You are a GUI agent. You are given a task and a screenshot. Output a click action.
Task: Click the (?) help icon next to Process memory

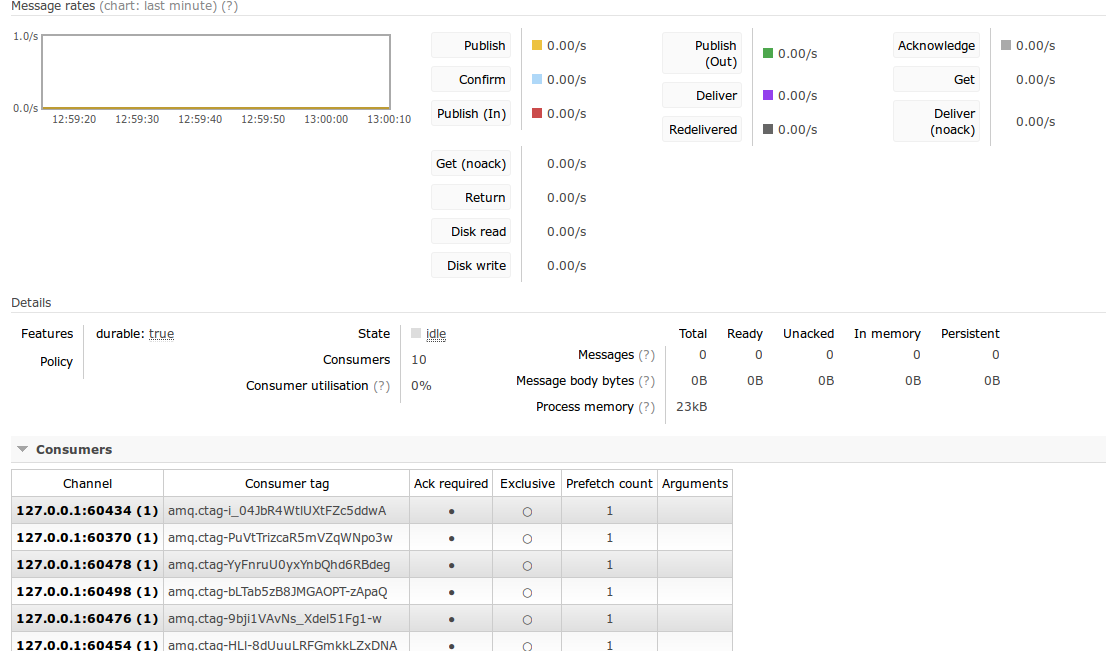tap(647, 407)
